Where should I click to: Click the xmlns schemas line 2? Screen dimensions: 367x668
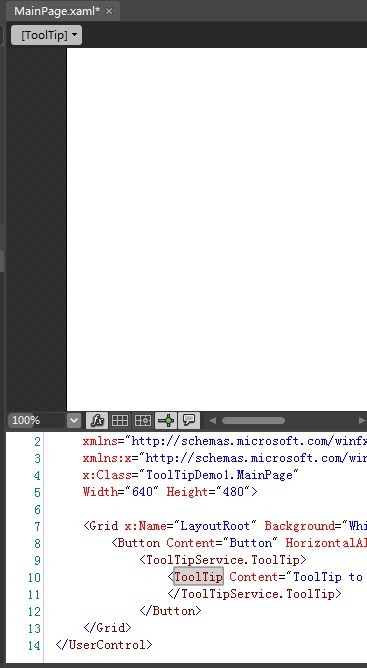click(x=225, y=441)
